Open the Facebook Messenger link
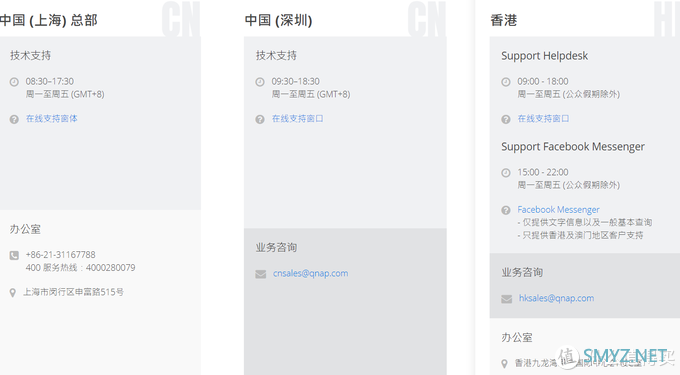 tap(559, 210)
